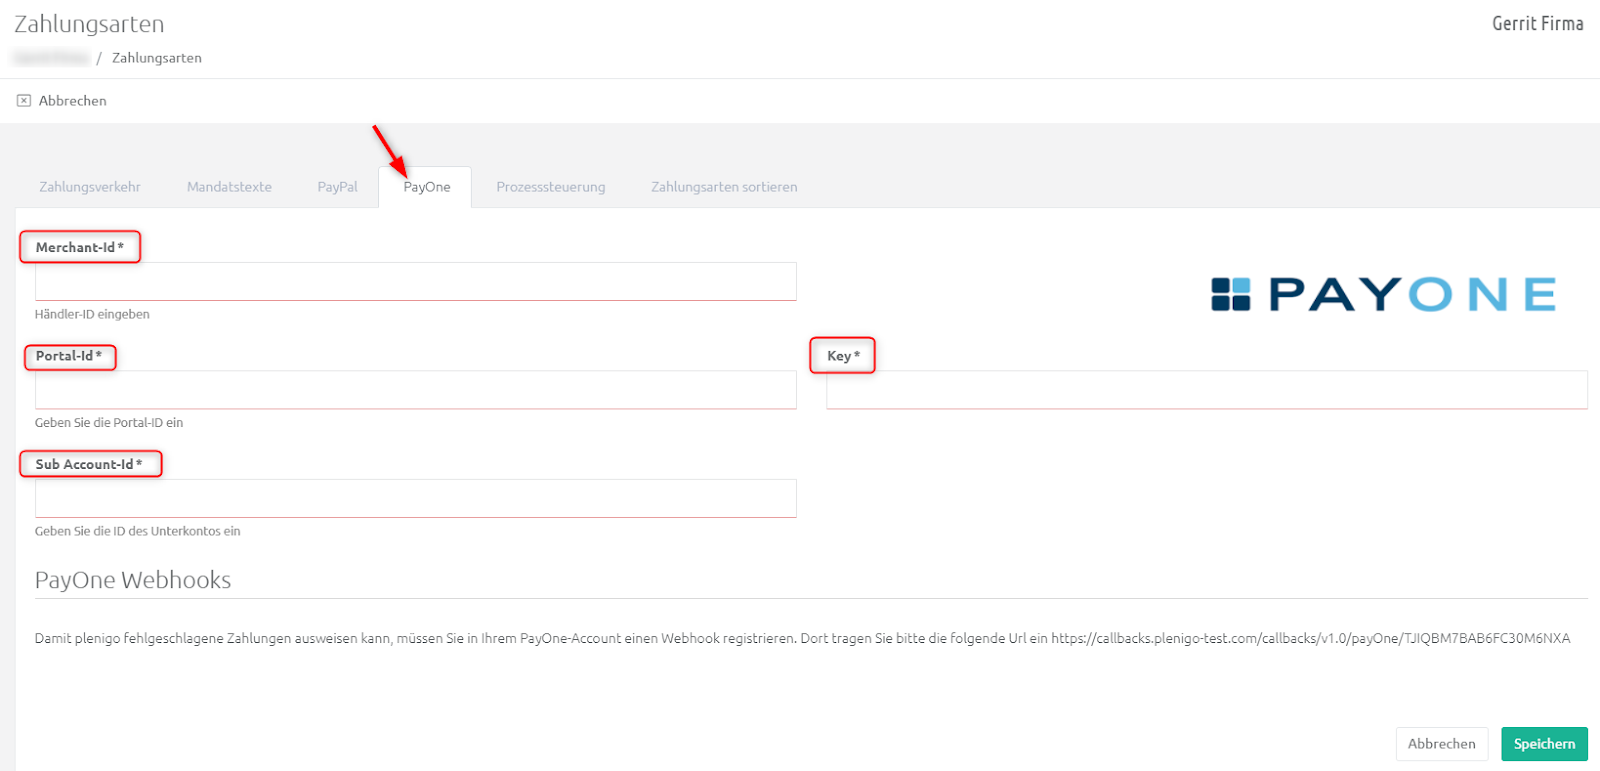Screen dimensions: 1600x771
Task: Click into the Key input field
Action: pos(1207,390)
